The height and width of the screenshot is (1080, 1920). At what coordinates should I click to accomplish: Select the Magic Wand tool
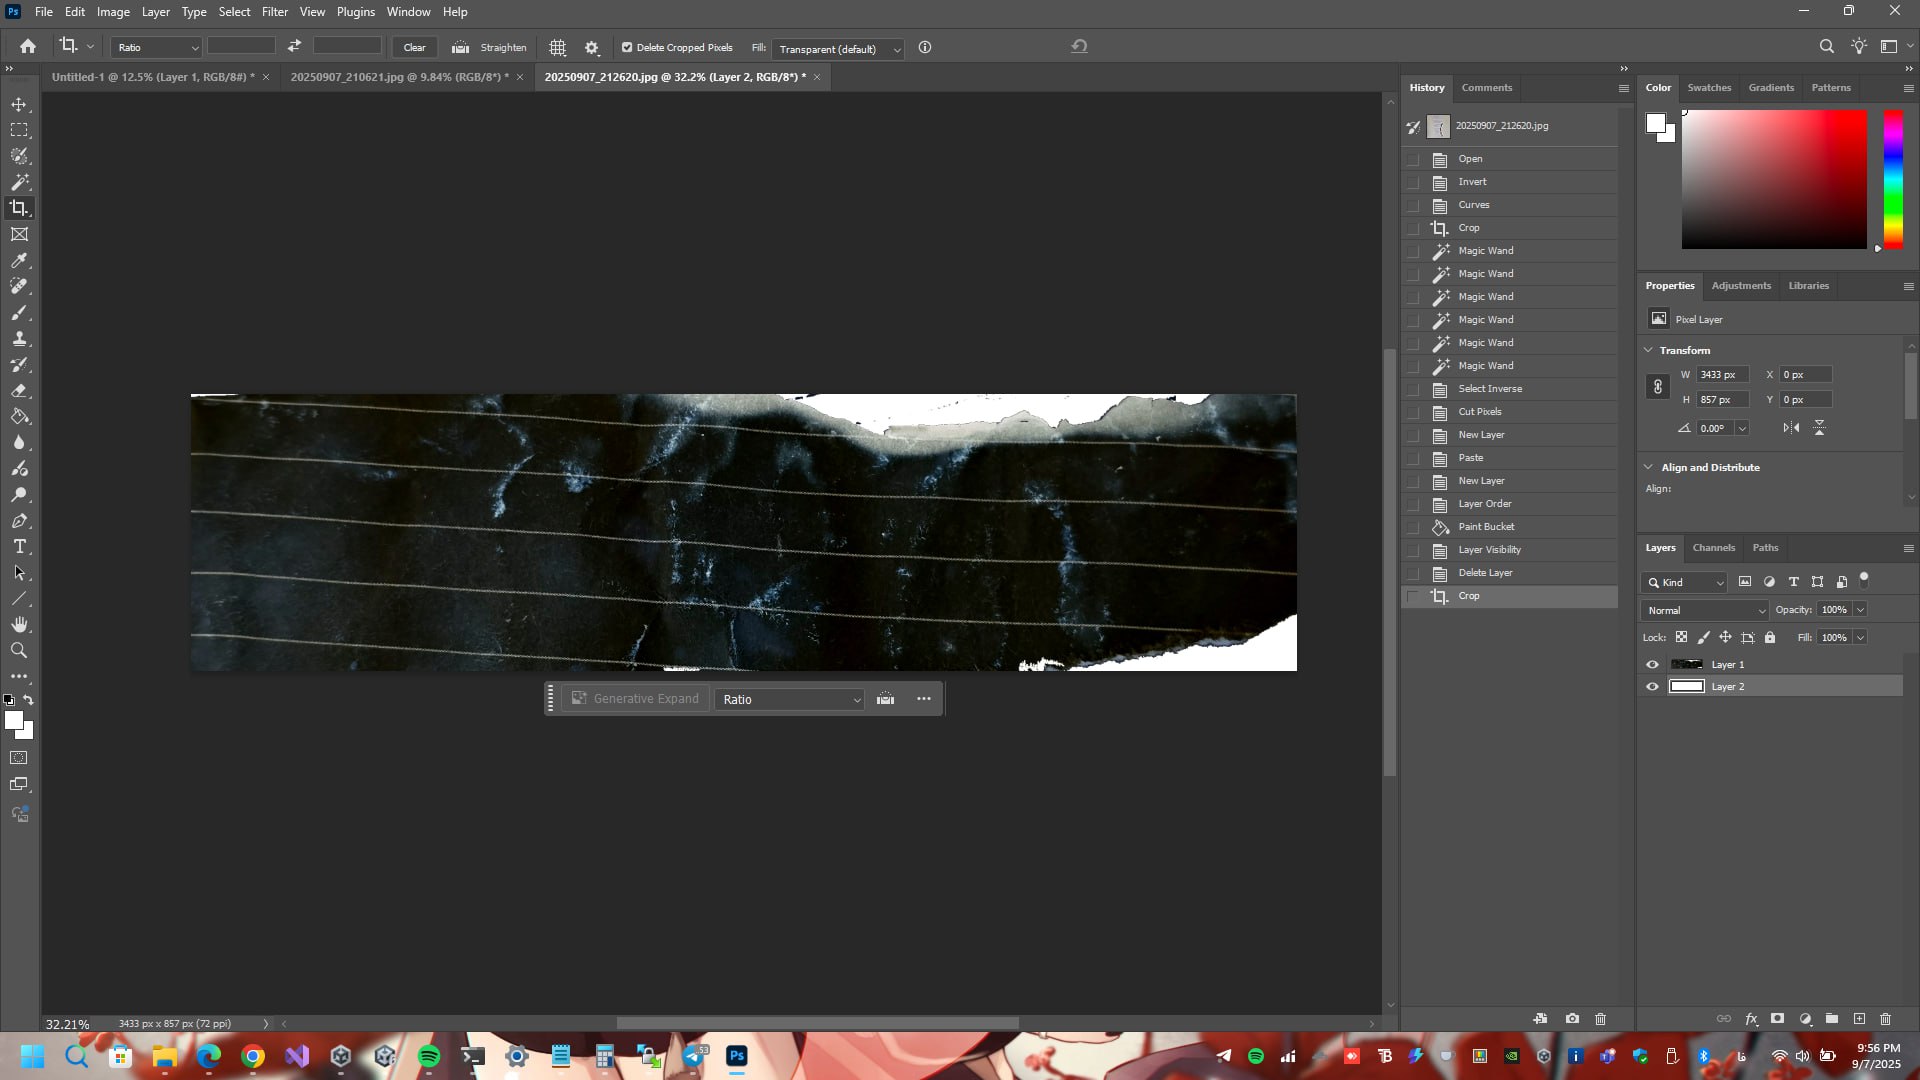pos(19,182)
